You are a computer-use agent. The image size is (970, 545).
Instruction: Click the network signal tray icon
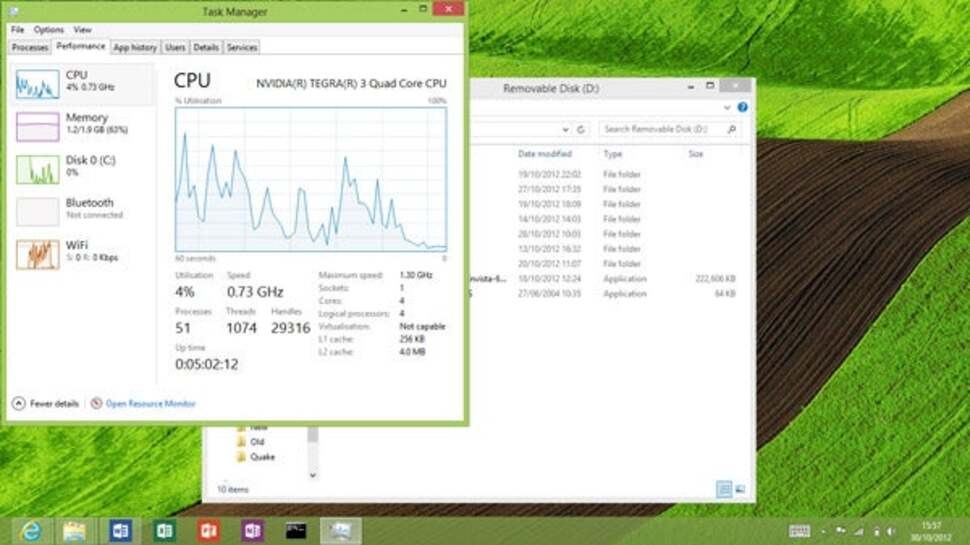(x=859, y=531)
